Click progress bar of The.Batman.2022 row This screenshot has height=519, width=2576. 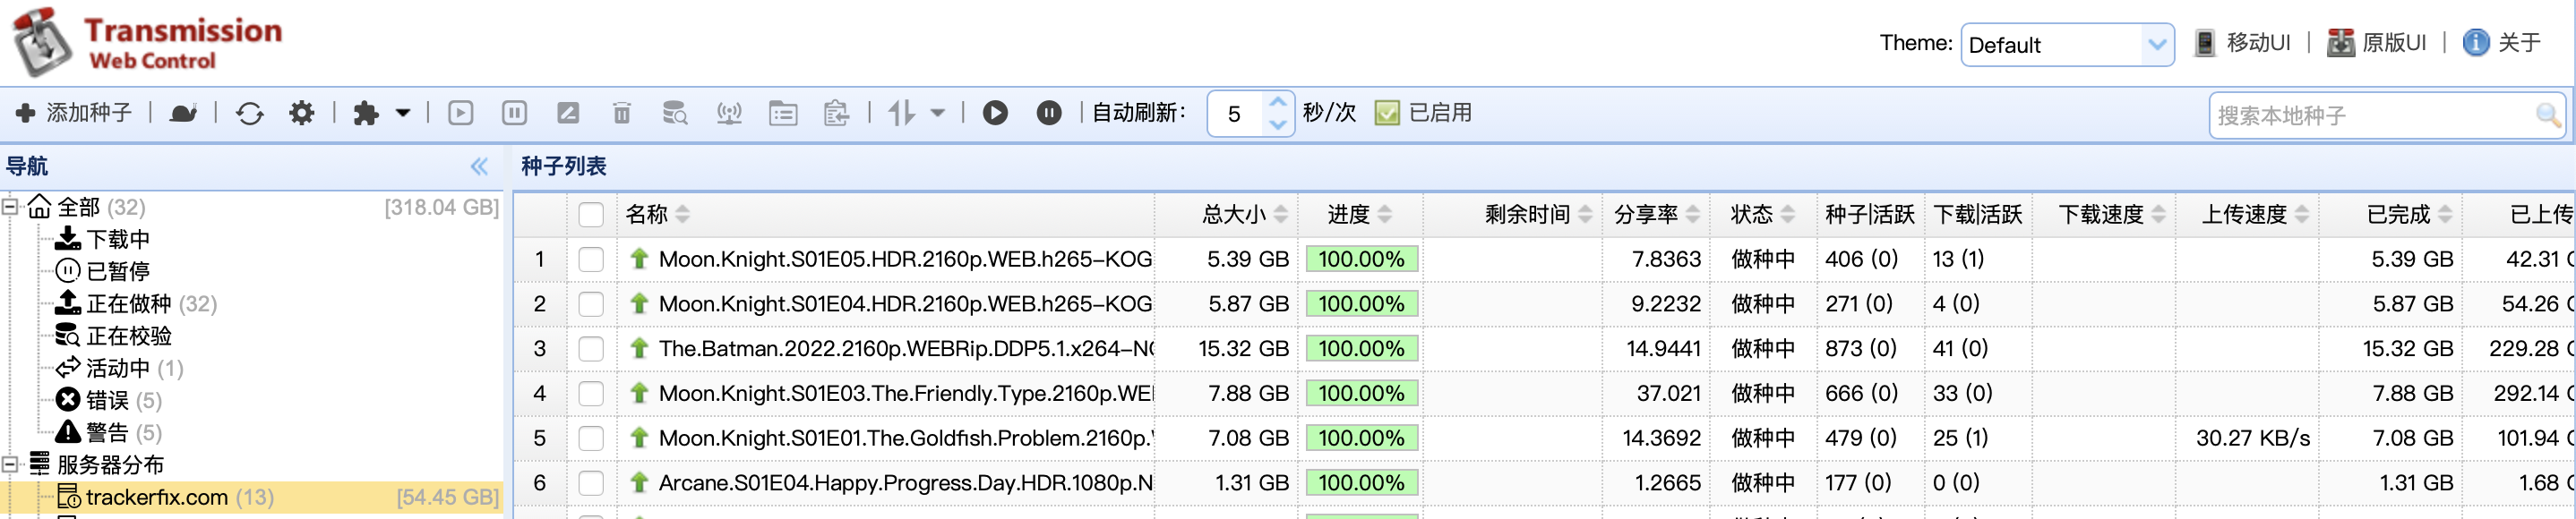(1362, 349)
